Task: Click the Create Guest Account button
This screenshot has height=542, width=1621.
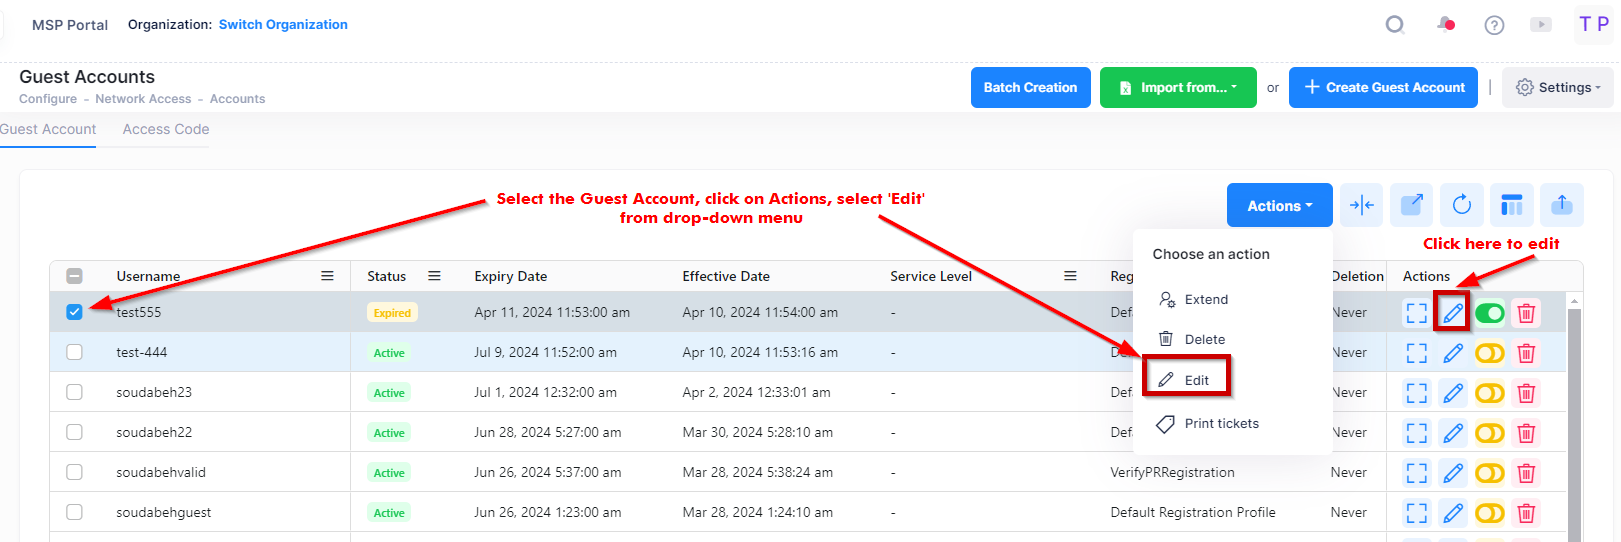Action: pyautogui.click(x=1383, y=88)
